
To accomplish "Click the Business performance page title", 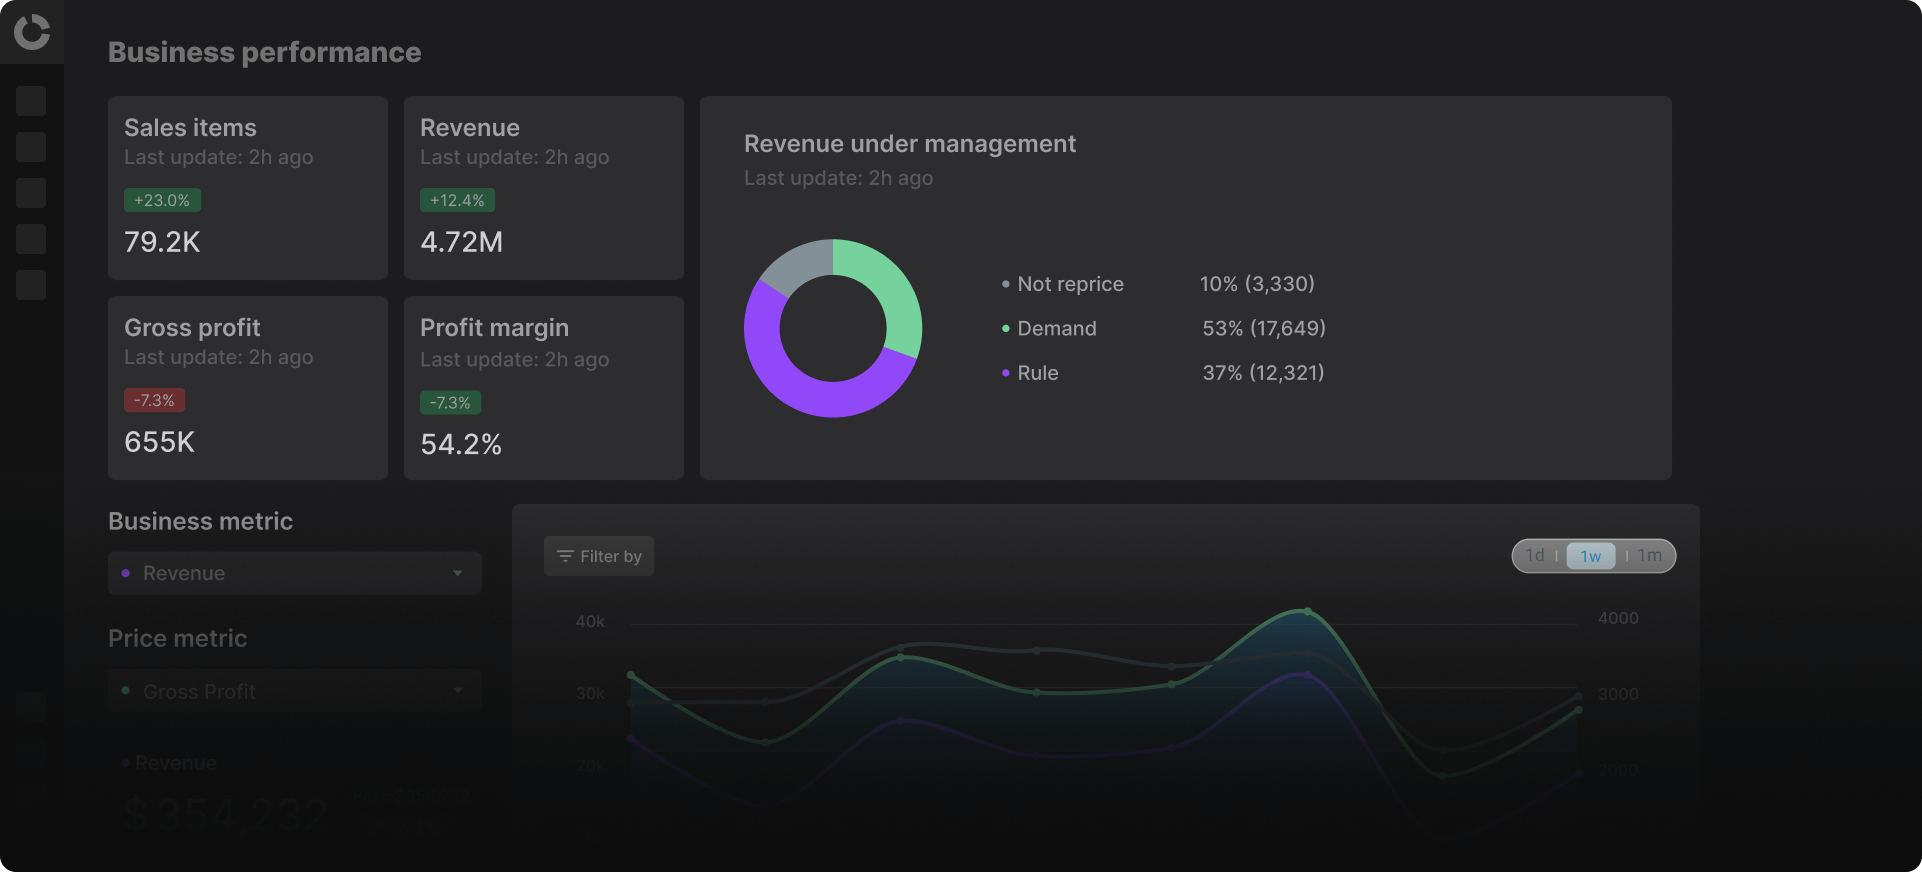I will pyautogui.click(x=265, y=52).
